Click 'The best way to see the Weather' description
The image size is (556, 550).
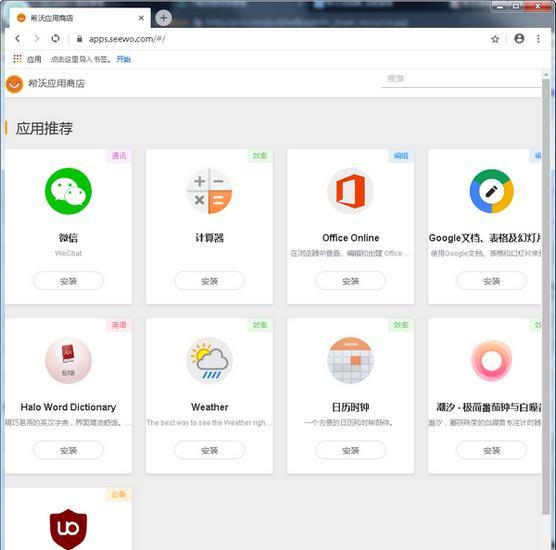(x=209, y=423)
